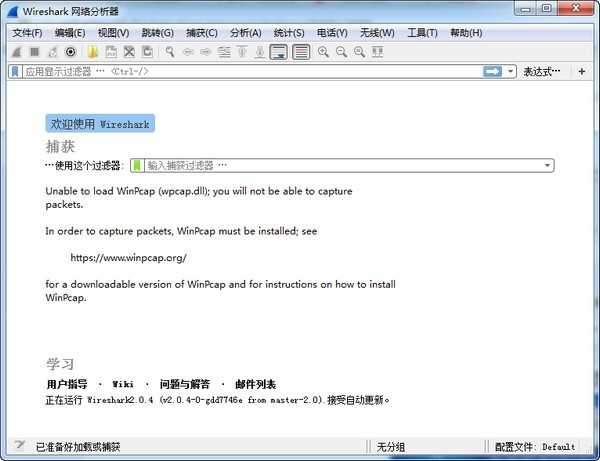The image size is (600, 461).
Task: Click the 已准备好加载或捕获 status text
Action: pyautogui.click(x=78, y=446)
